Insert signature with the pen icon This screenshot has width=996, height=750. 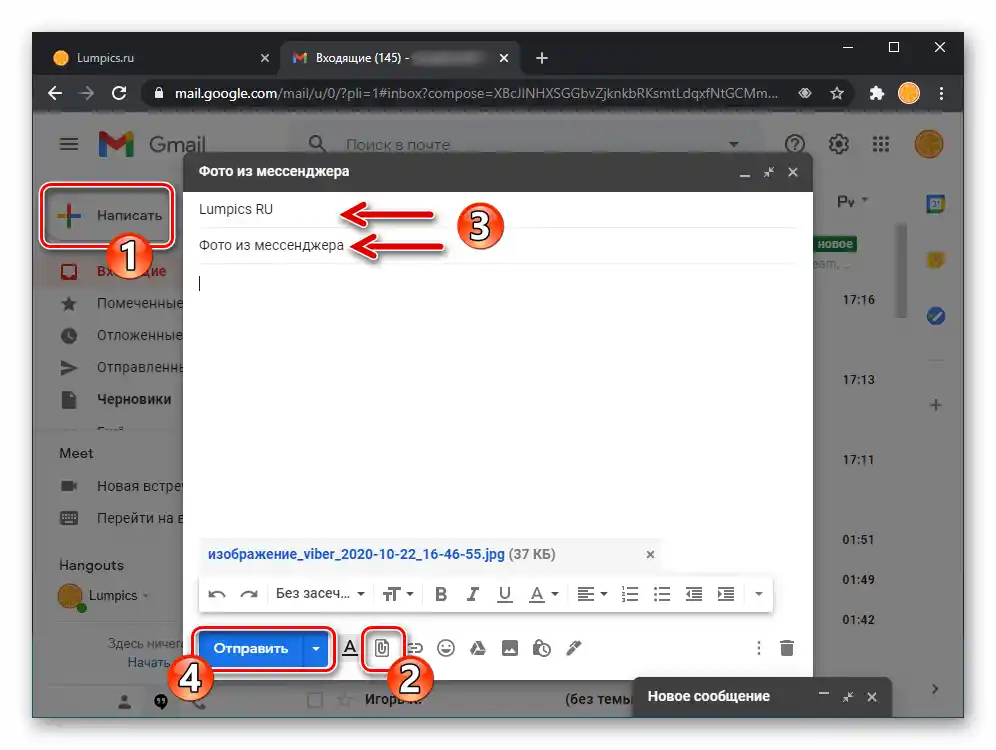[x=573, y=648]
